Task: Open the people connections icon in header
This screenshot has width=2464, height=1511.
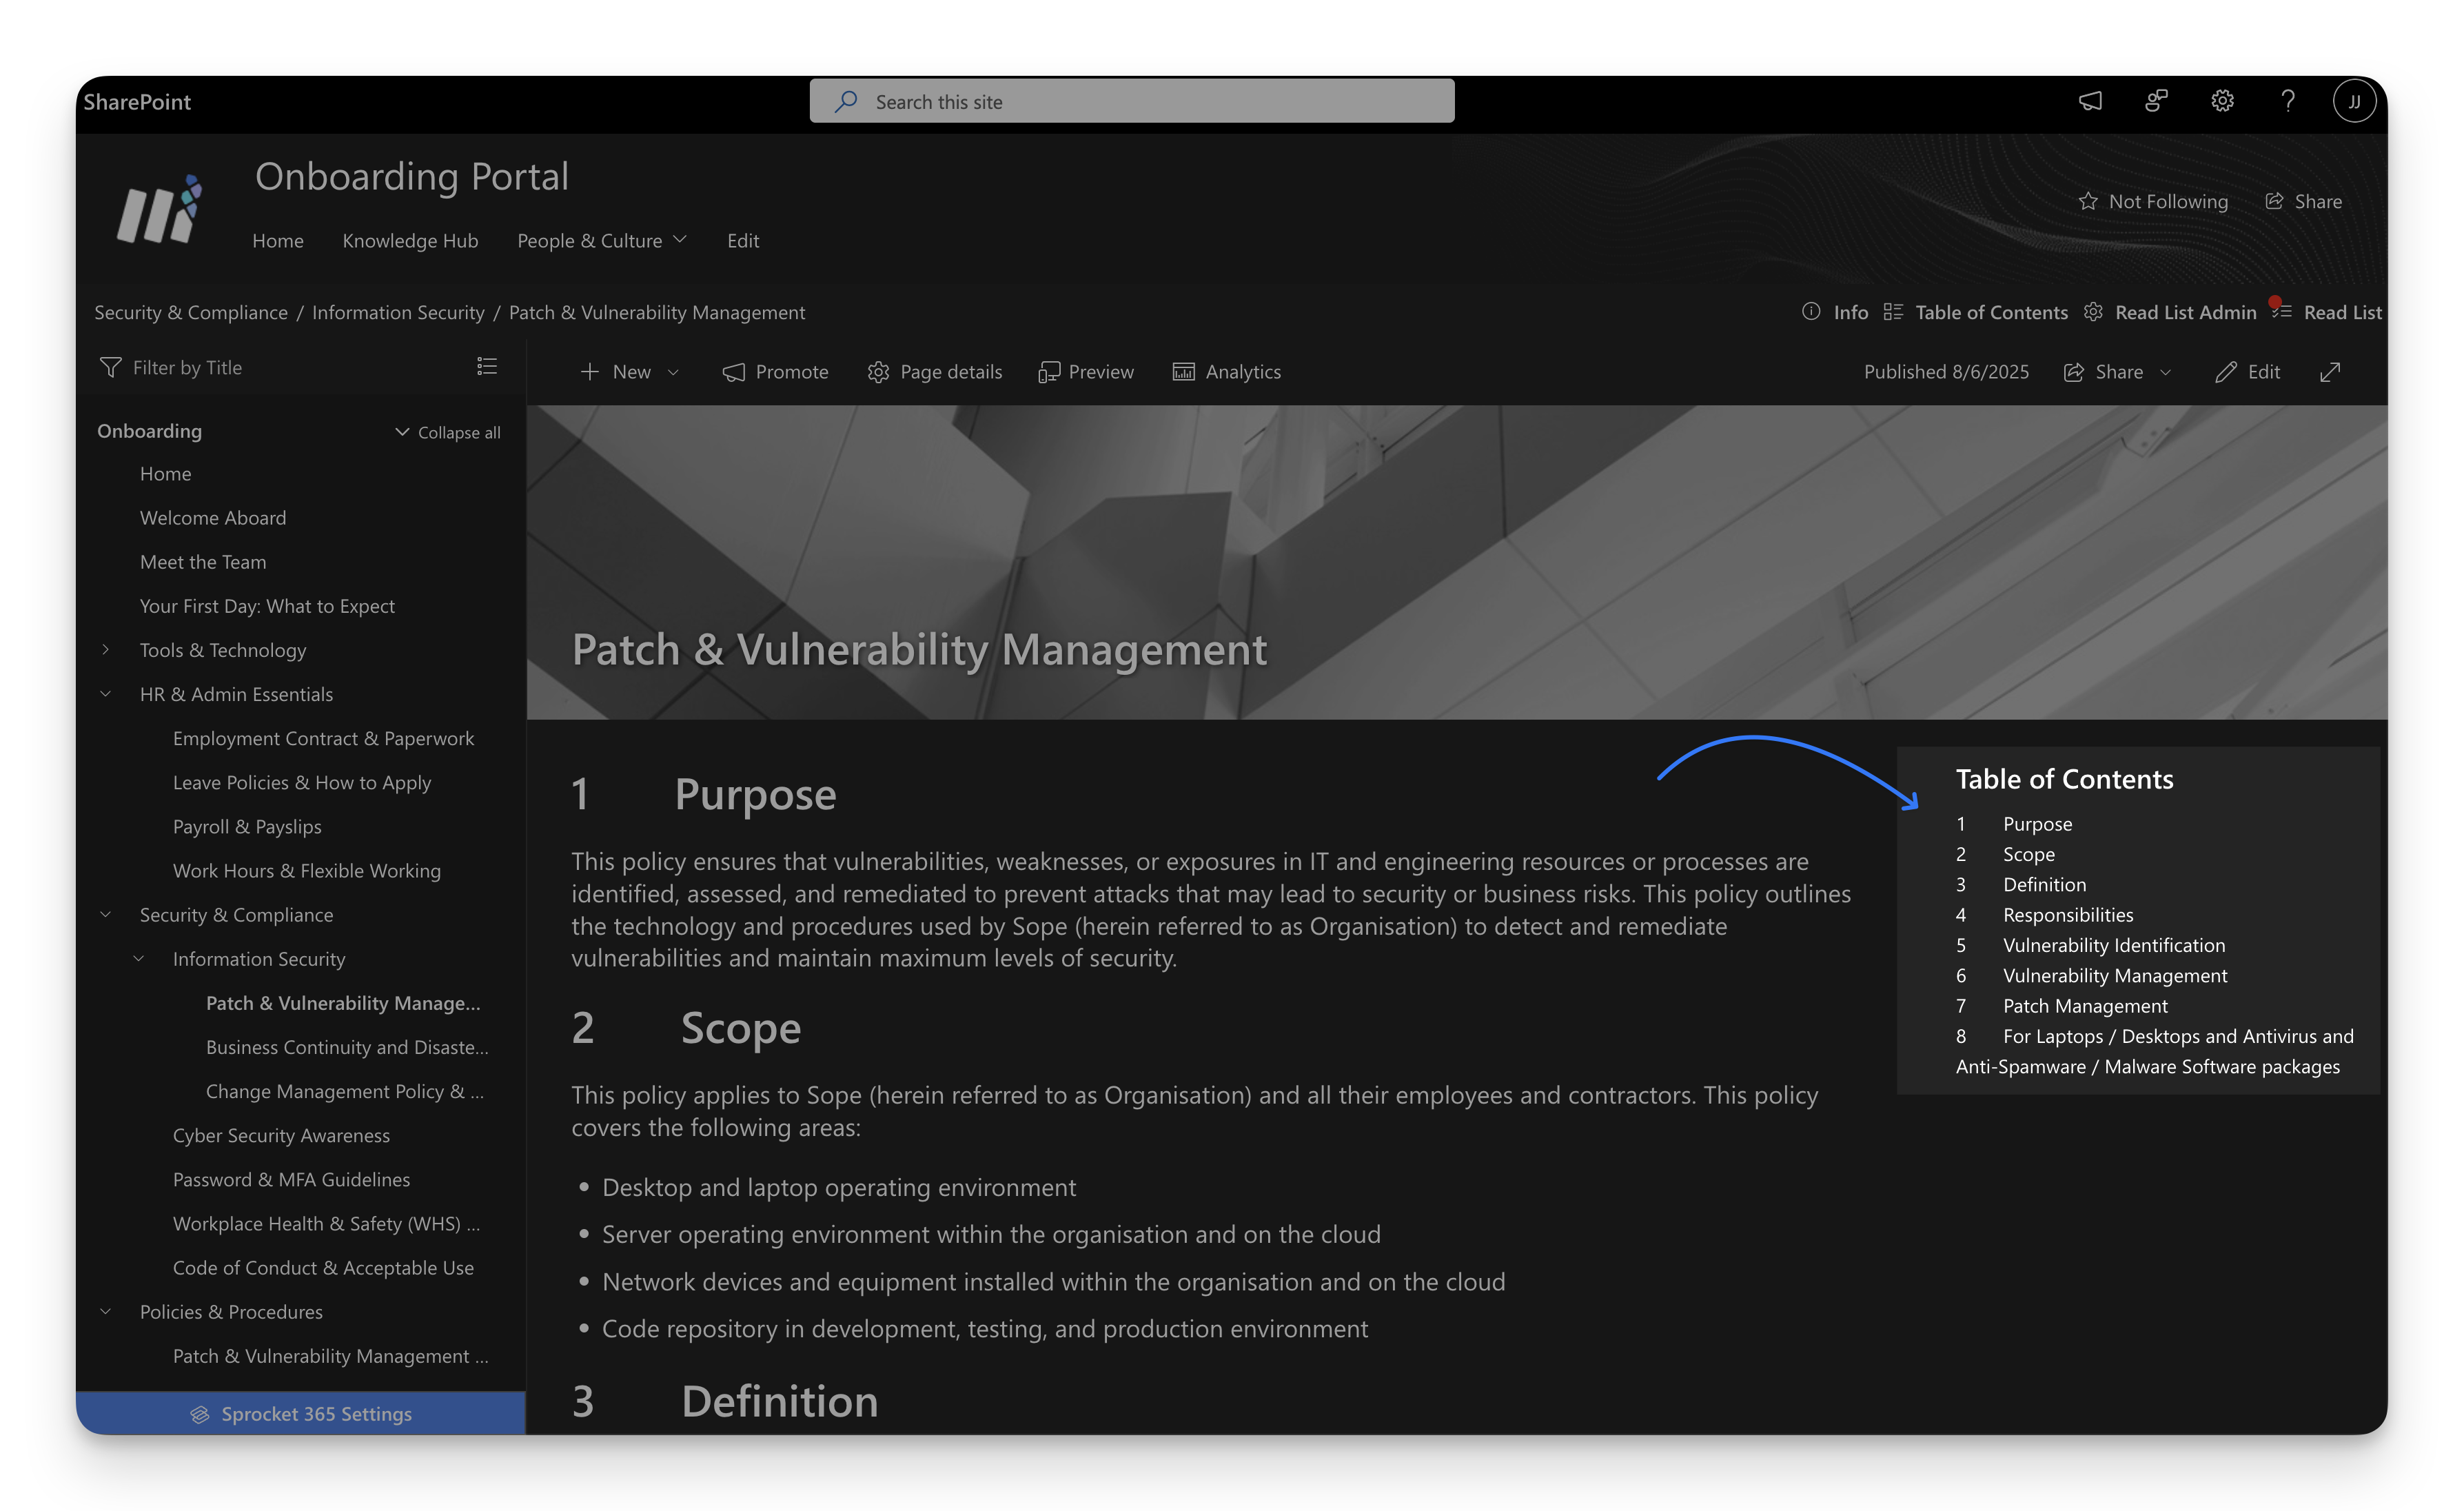Action: (x=2156, y=101)
